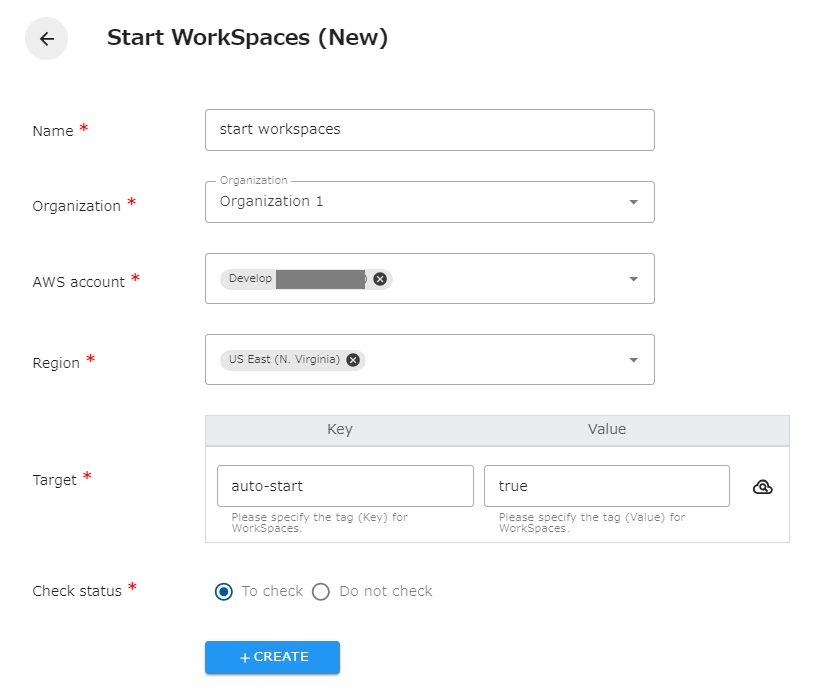Click the Value column header

point(607,429)
